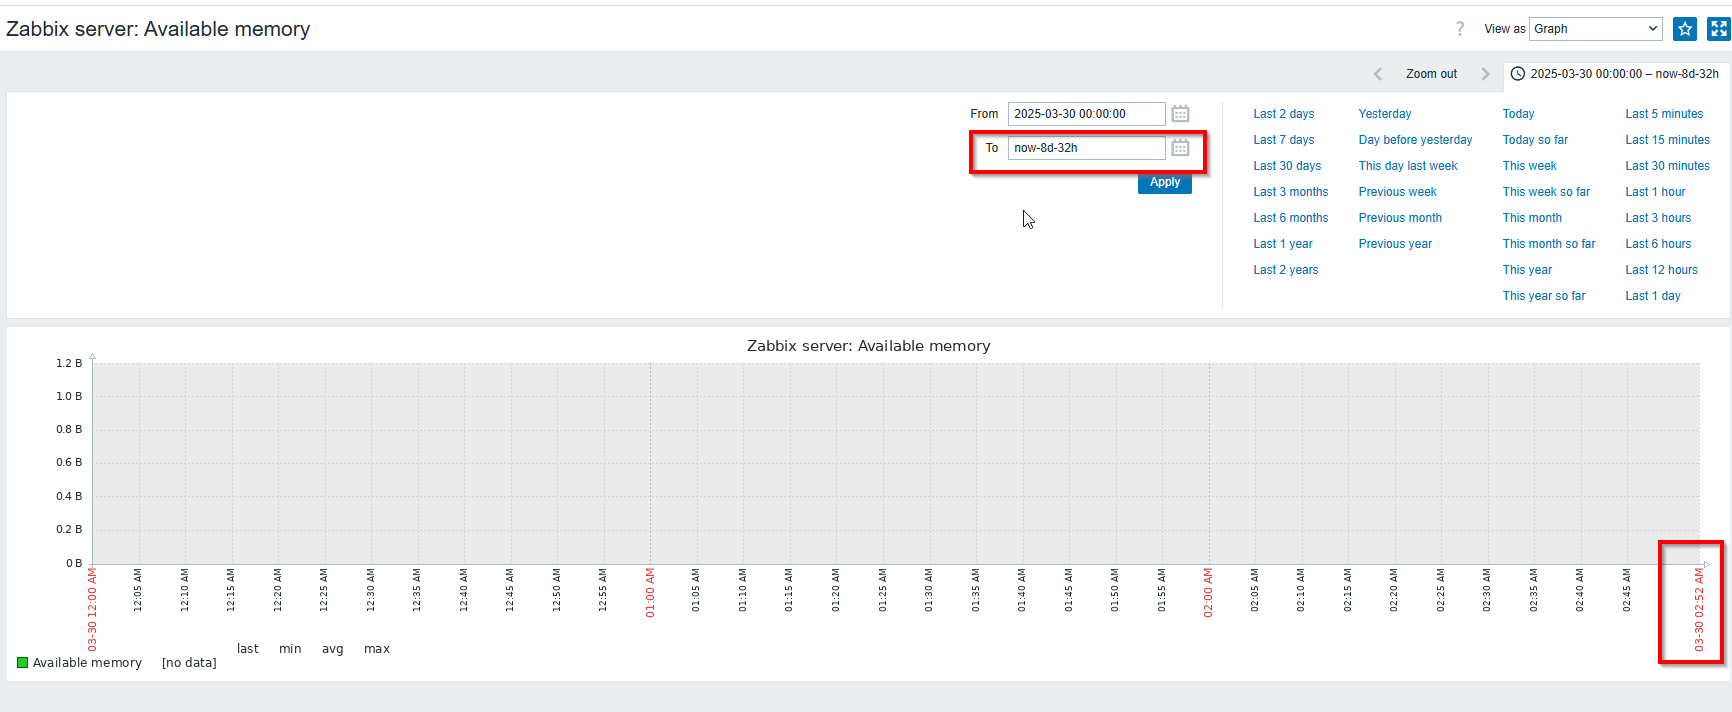The width and height of the screenshot is (1732, 712).
Task: Go to the next time period arrow
Action: pyautogui.click(x=1485, y=74)
